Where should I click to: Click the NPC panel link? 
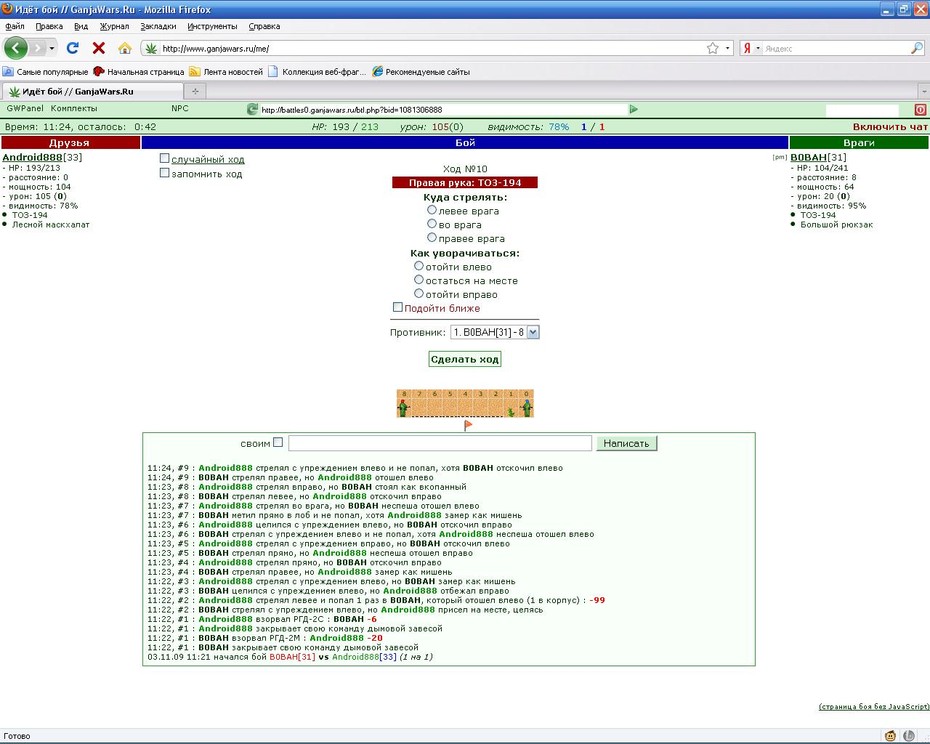180,109
